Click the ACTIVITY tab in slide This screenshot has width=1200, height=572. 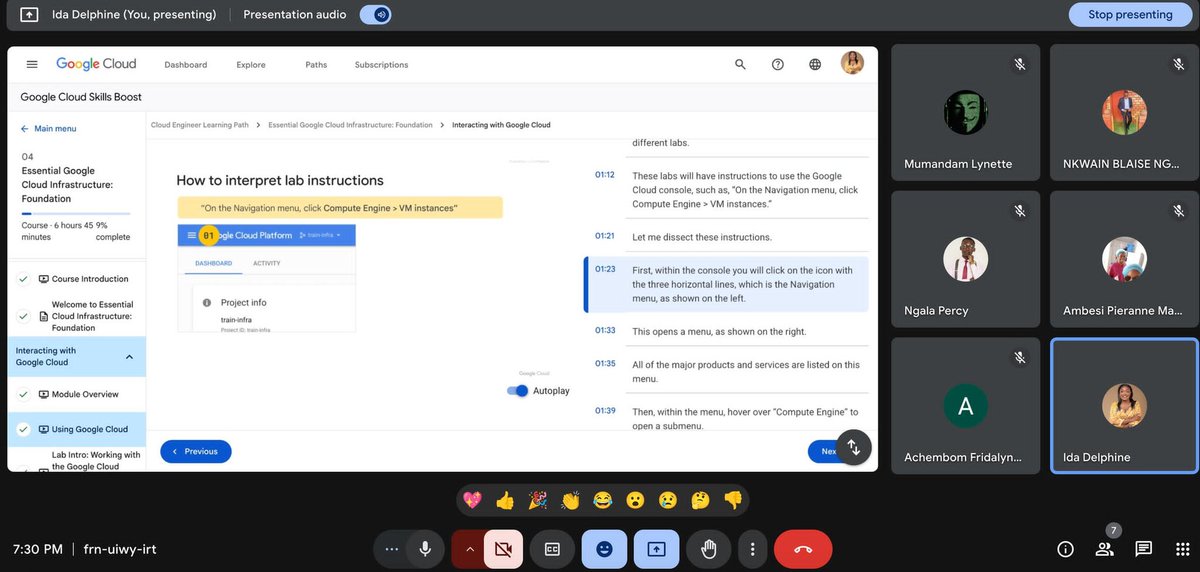click(267, 263)
